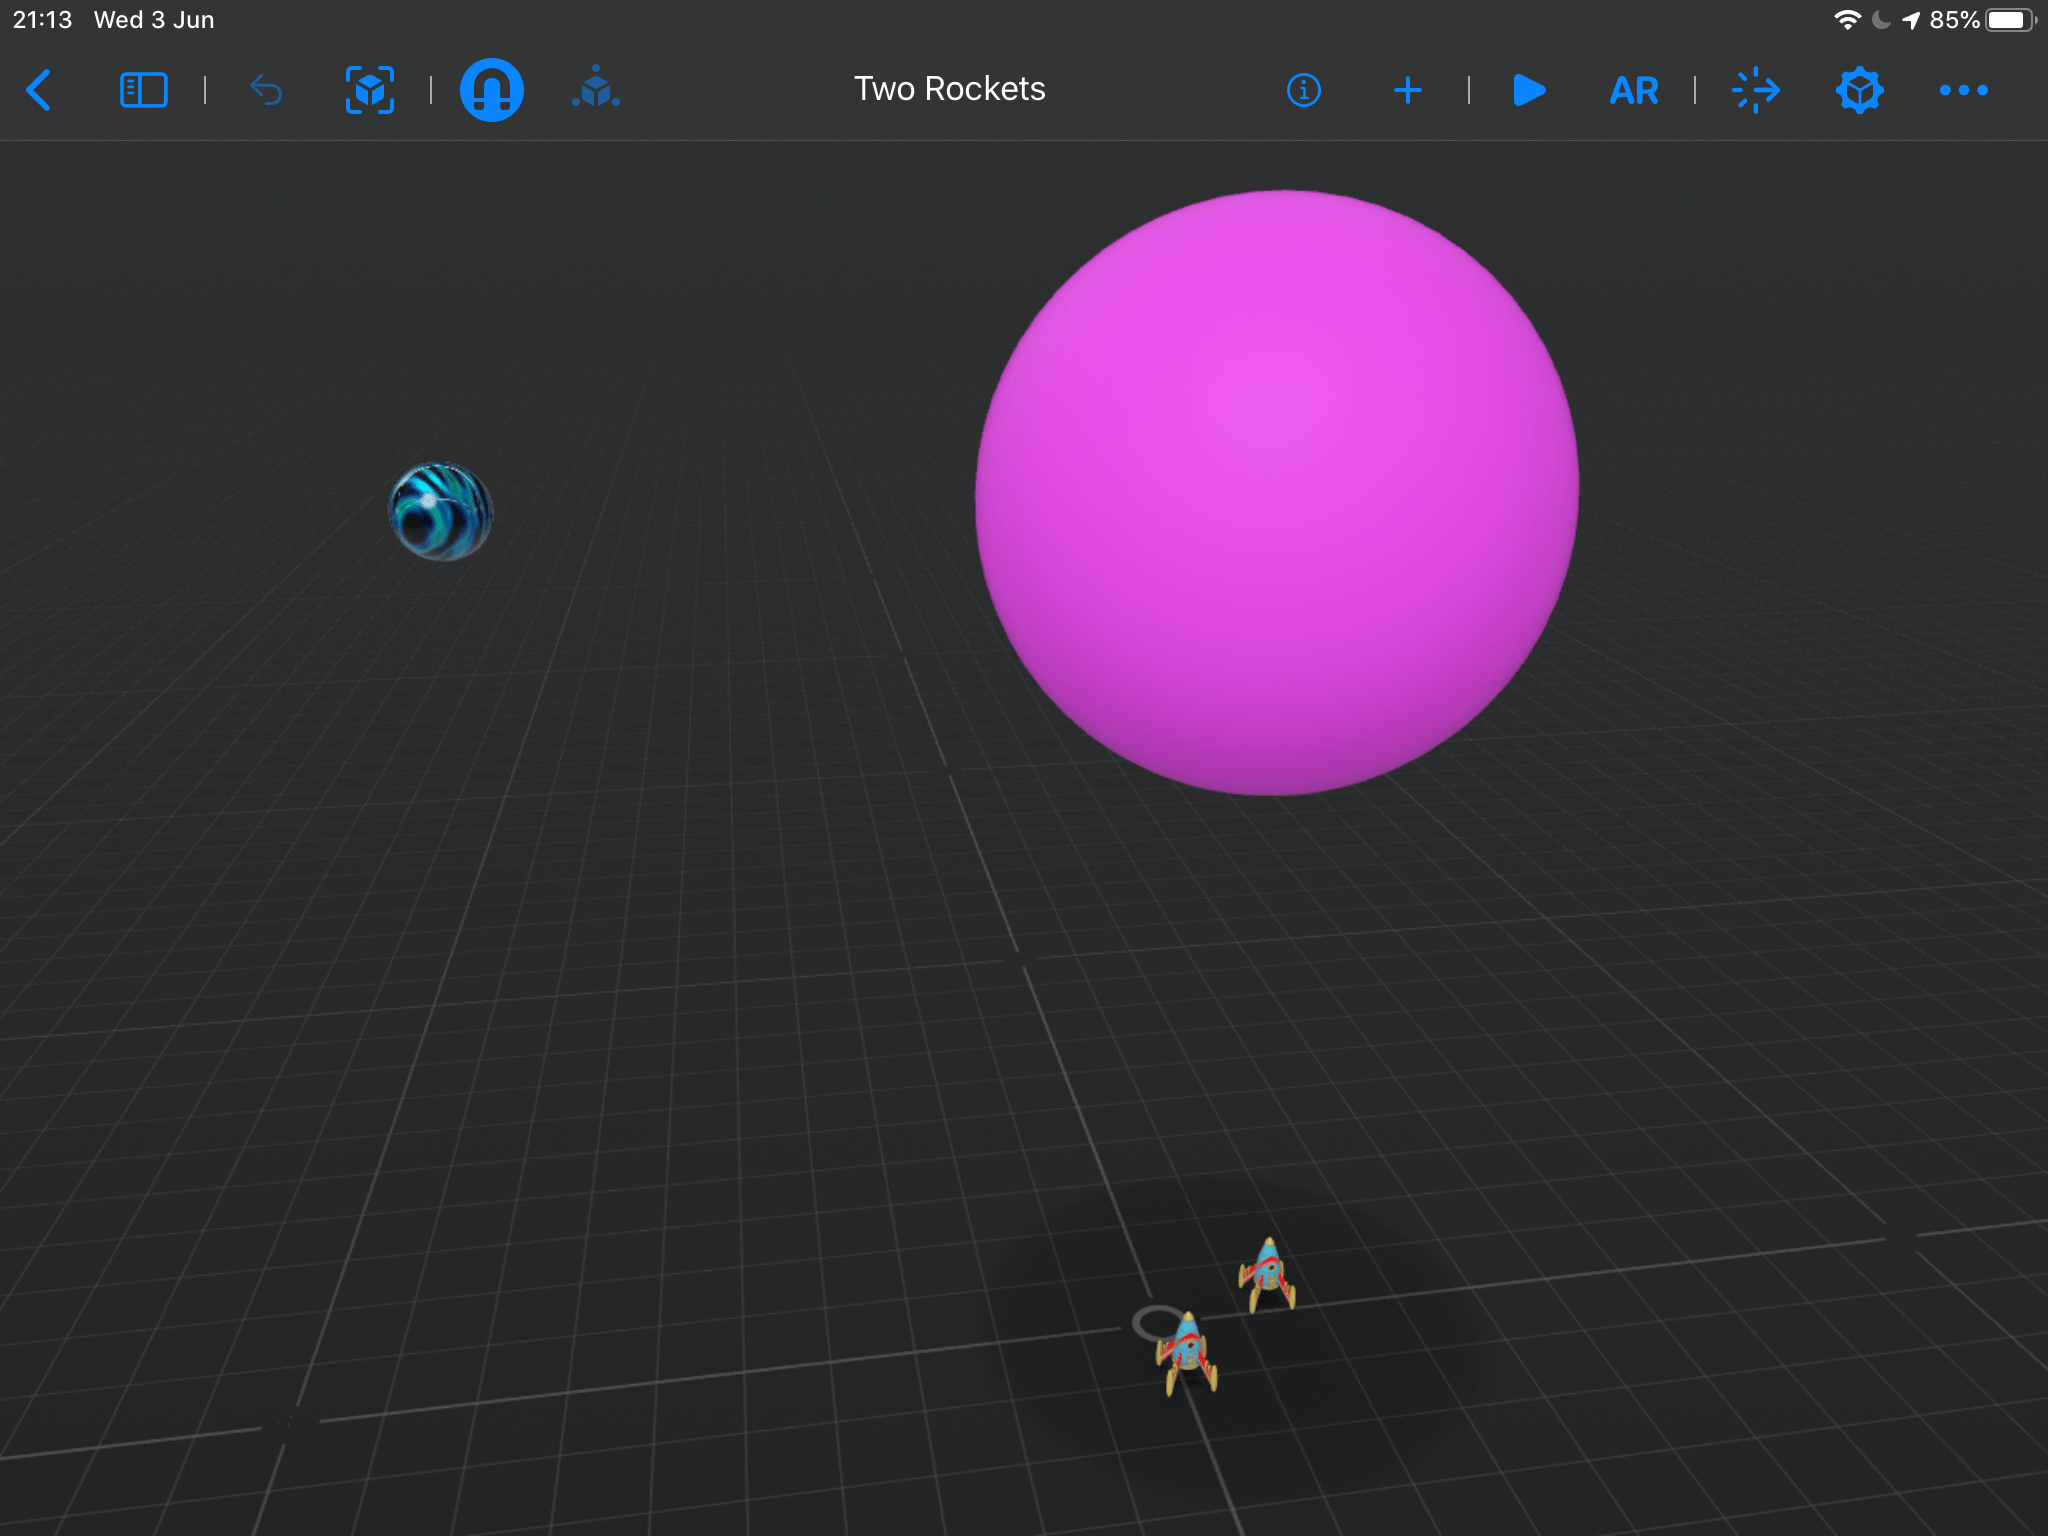Tap the Wi-Fi status icon
2048x1536 pixels.
[1846, 20]
